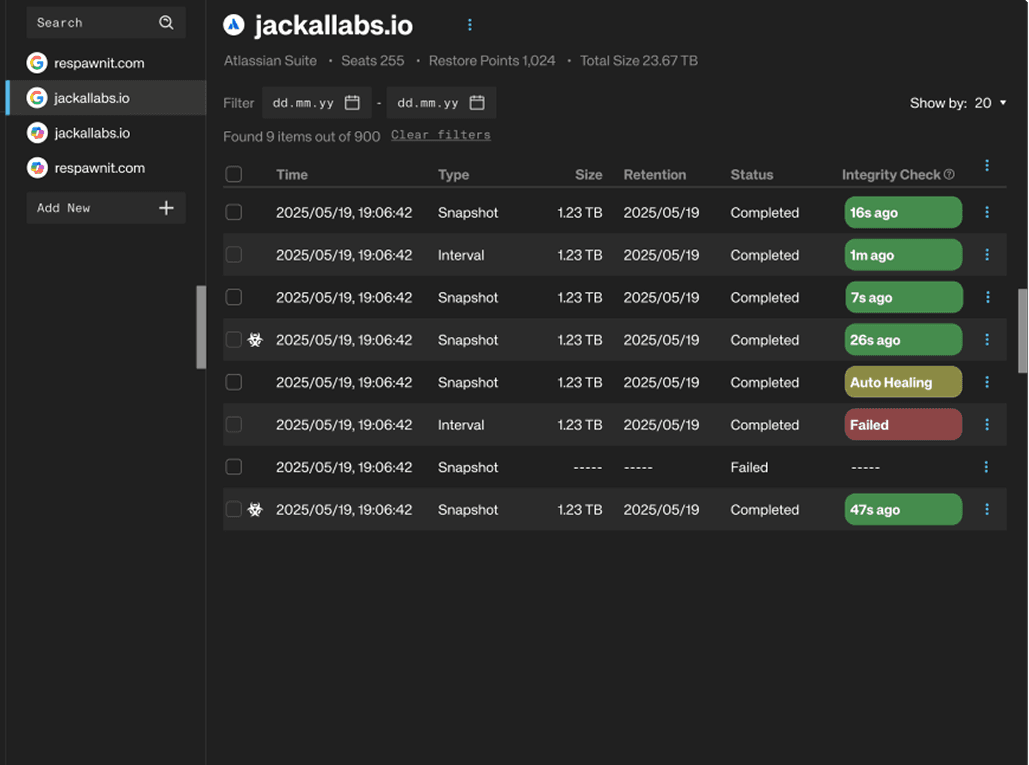Click the red Failed integrity badge
This screenshot has height=765, width=1029.
(x=903, y=424)
